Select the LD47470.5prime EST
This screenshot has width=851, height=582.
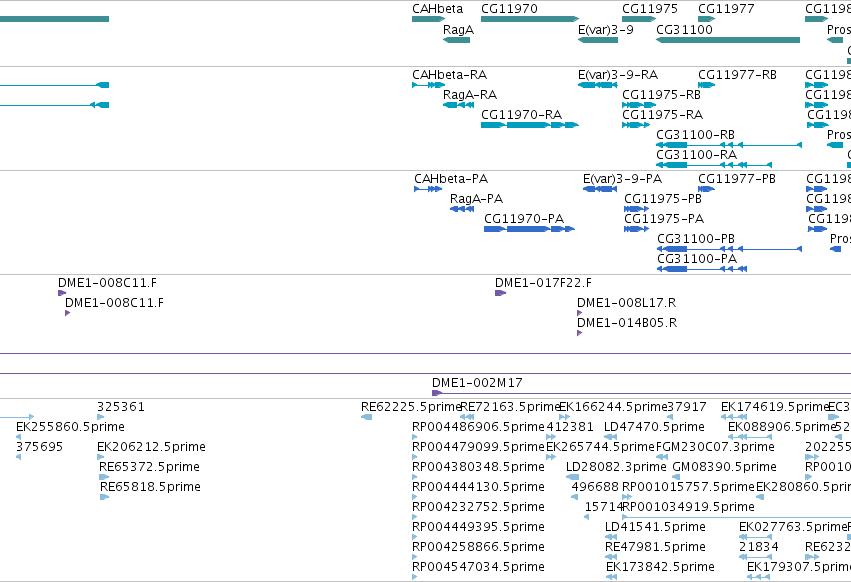pos(611,437)
